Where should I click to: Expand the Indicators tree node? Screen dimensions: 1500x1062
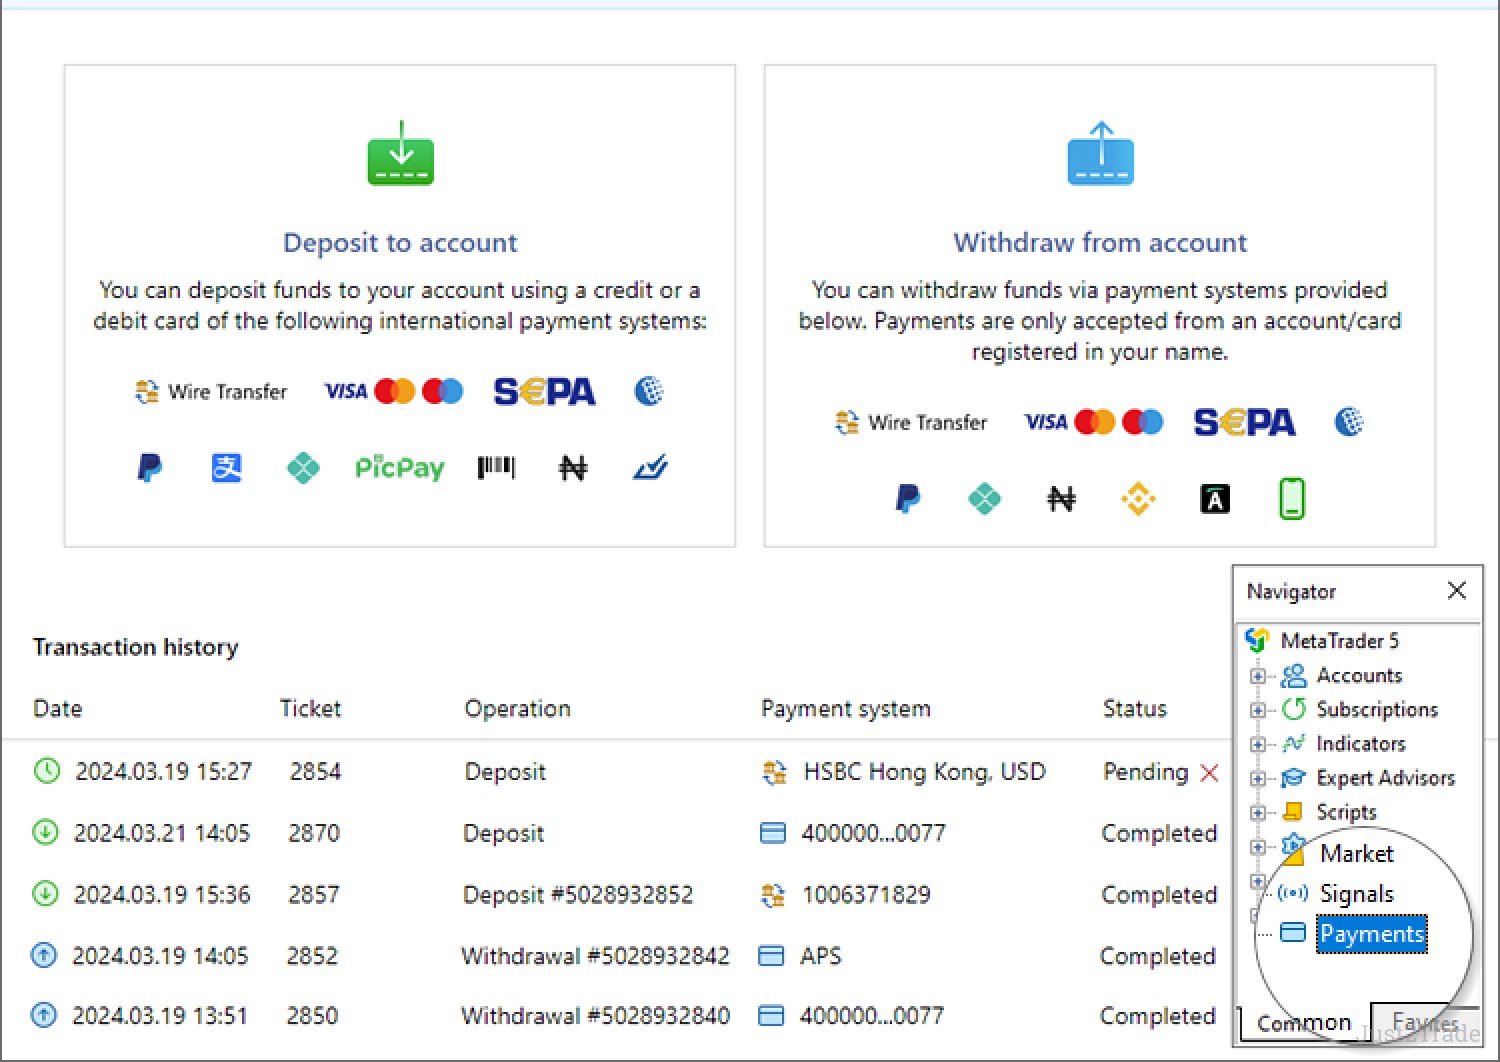click(1258, 744)
